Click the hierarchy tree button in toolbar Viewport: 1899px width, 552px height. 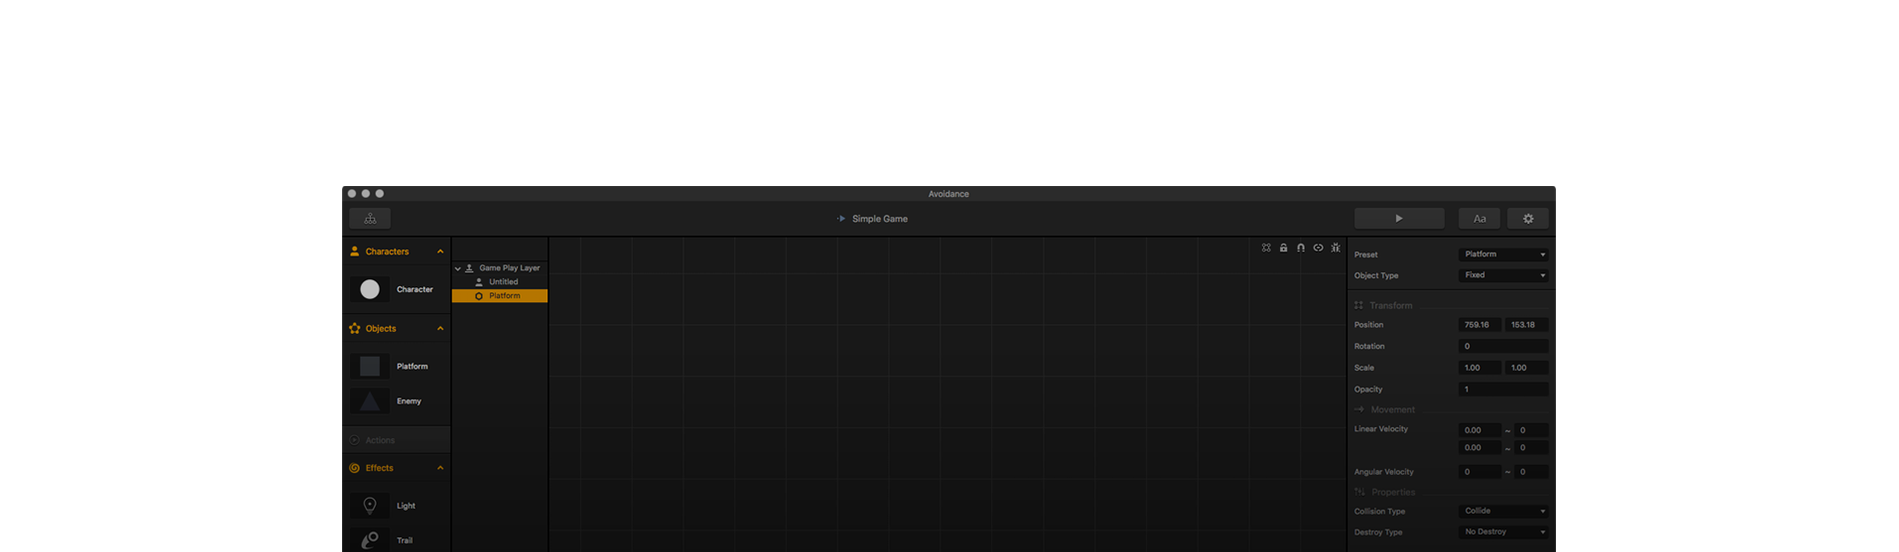(x=370, y=219)
